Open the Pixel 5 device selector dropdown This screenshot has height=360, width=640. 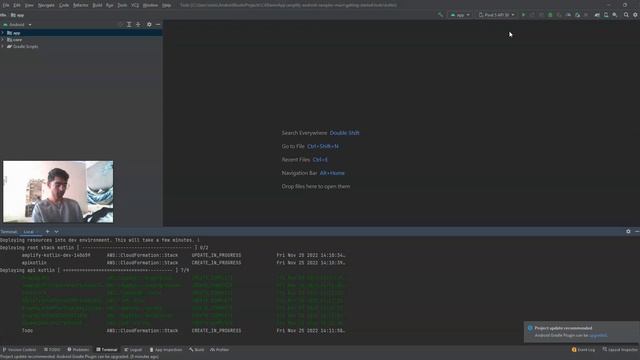tap(496, 15)
